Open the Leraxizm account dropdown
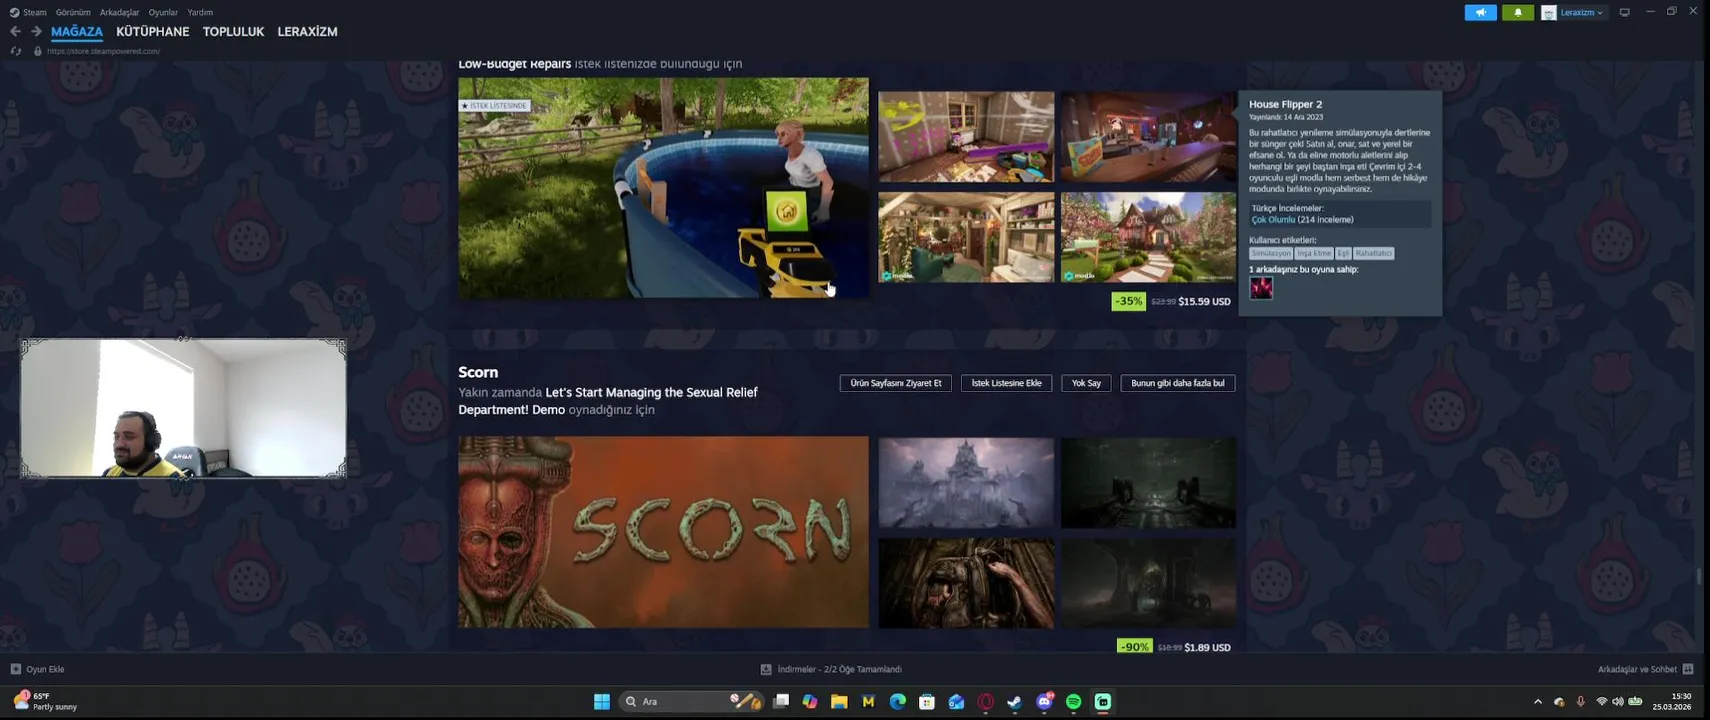 [x=1574, y=12]
